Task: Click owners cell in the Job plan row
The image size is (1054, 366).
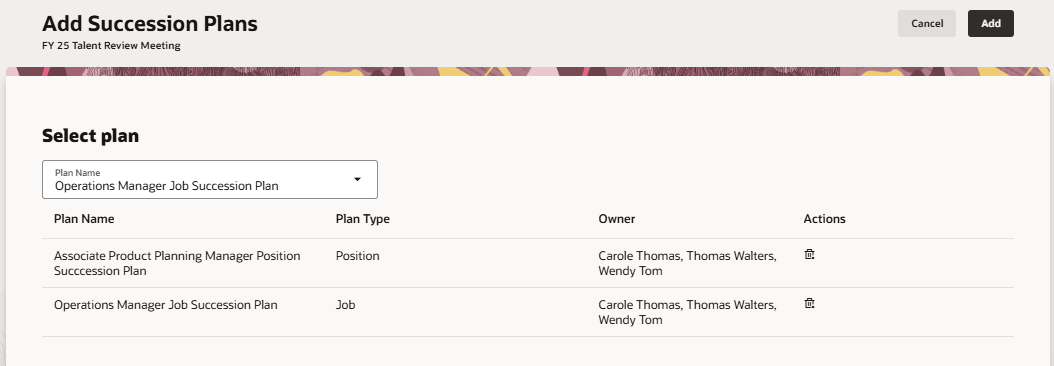Action: tap(688, 312)
